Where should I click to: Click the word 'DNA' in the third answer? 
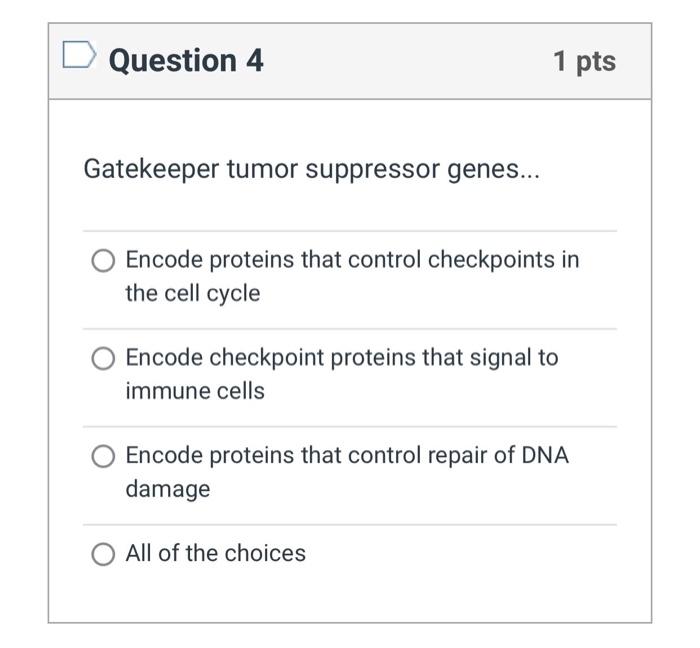(x=545, y=455)
